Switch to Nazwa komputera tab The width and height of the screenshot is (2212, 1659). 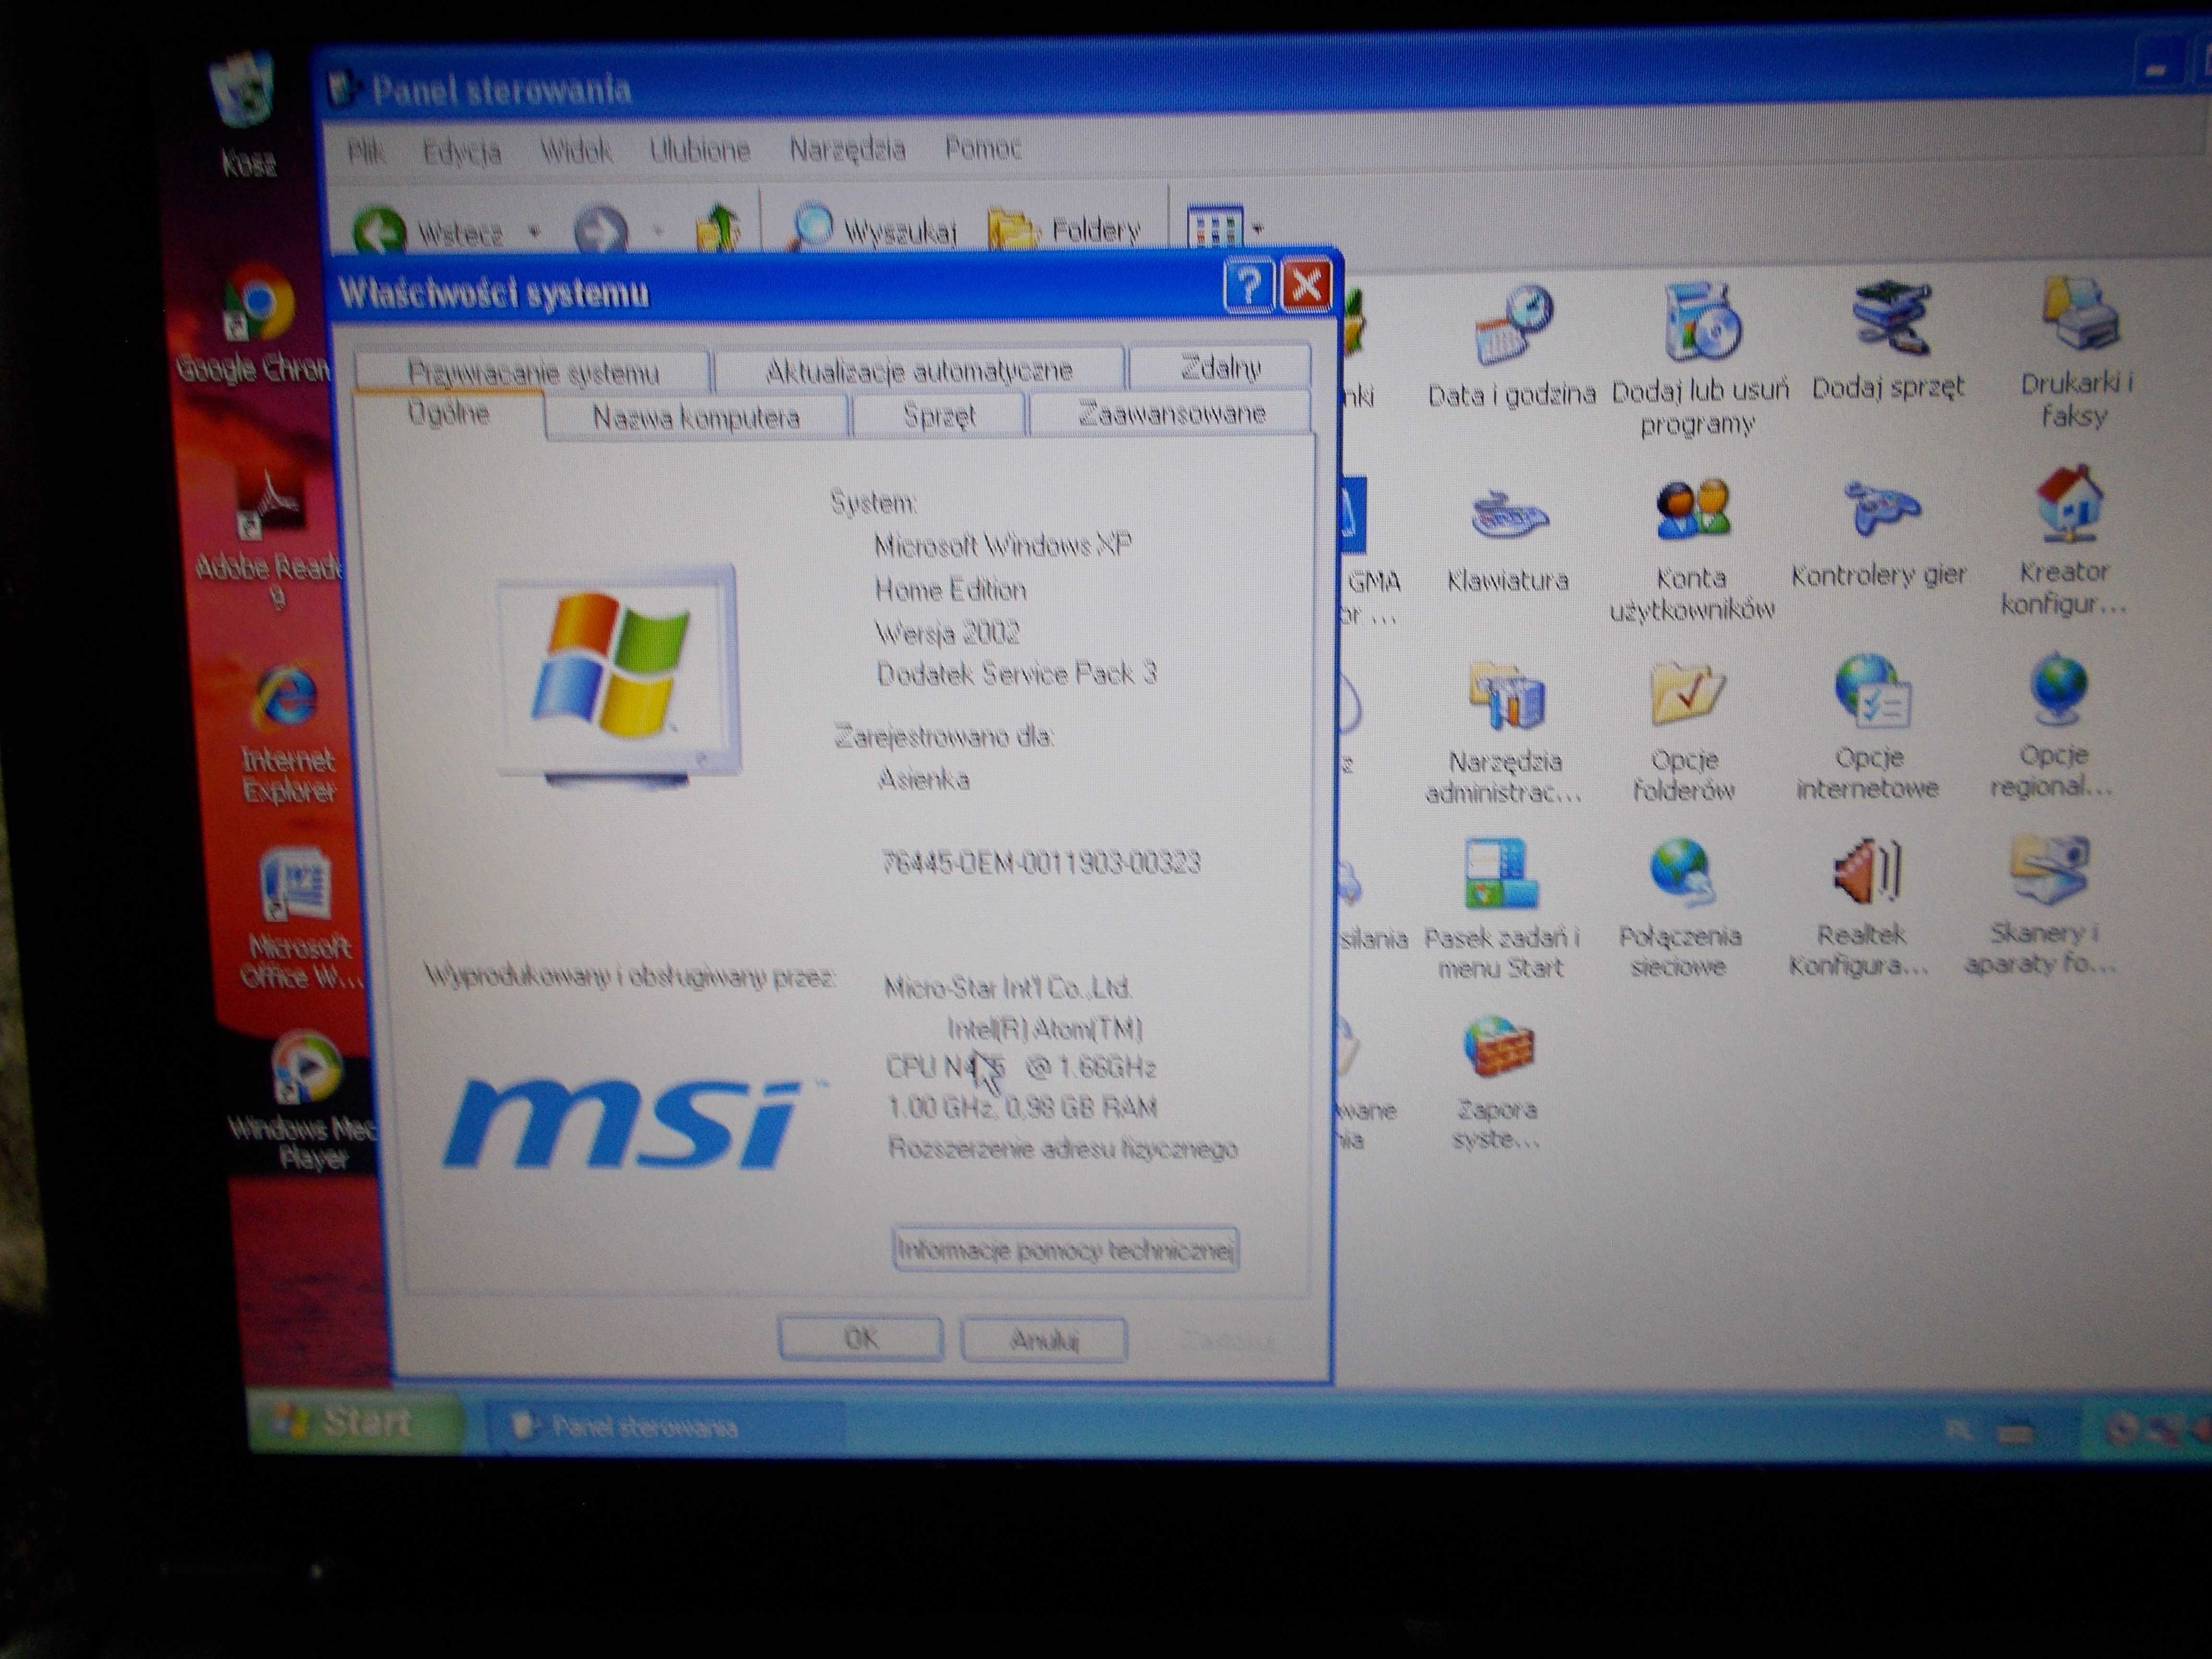coord(697,417)
